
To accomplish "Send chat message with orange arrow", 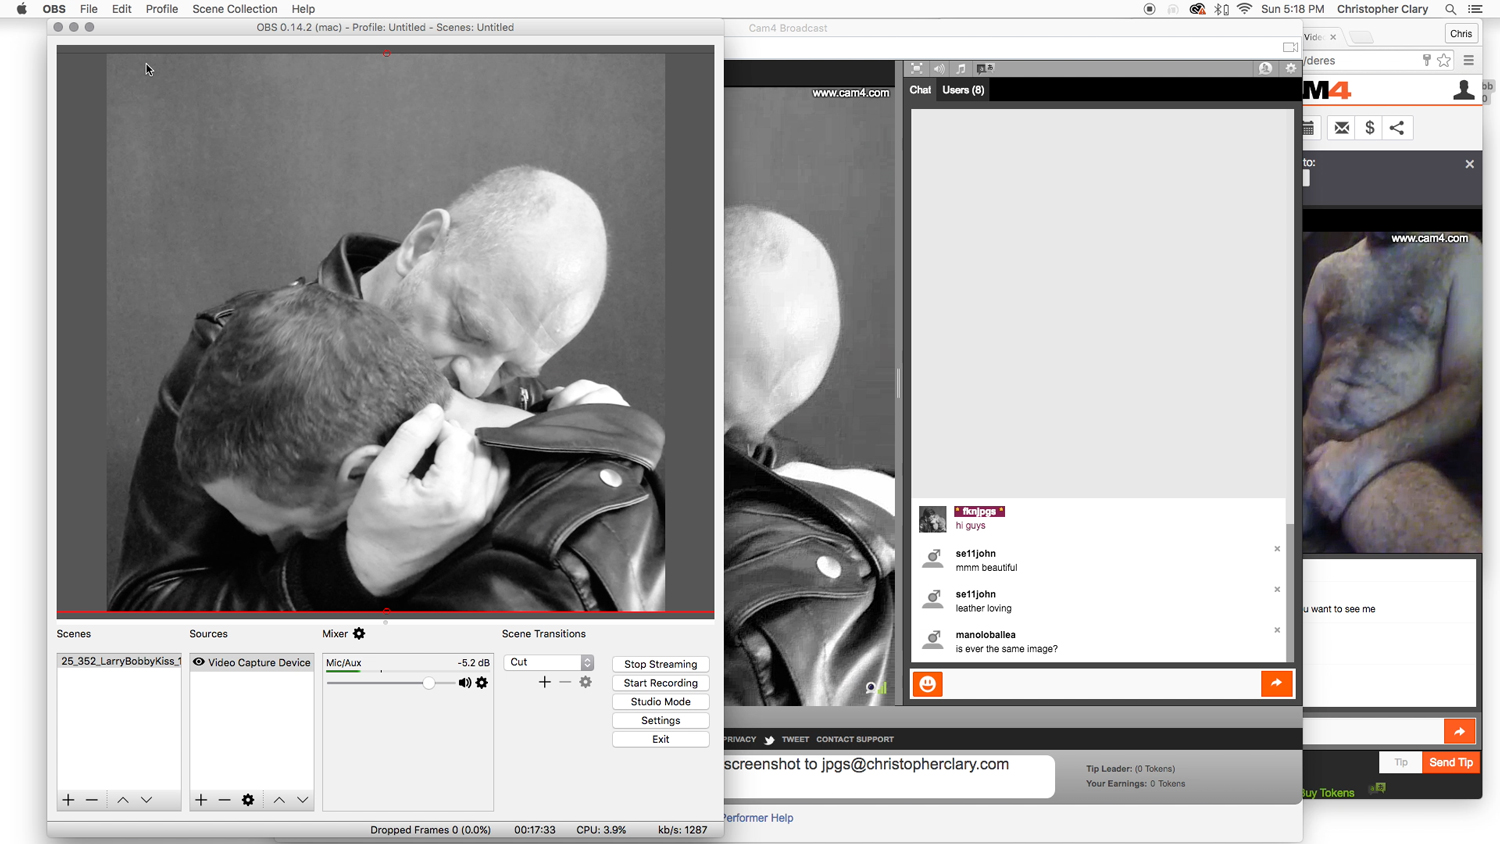I will [x=1277, y=684].
